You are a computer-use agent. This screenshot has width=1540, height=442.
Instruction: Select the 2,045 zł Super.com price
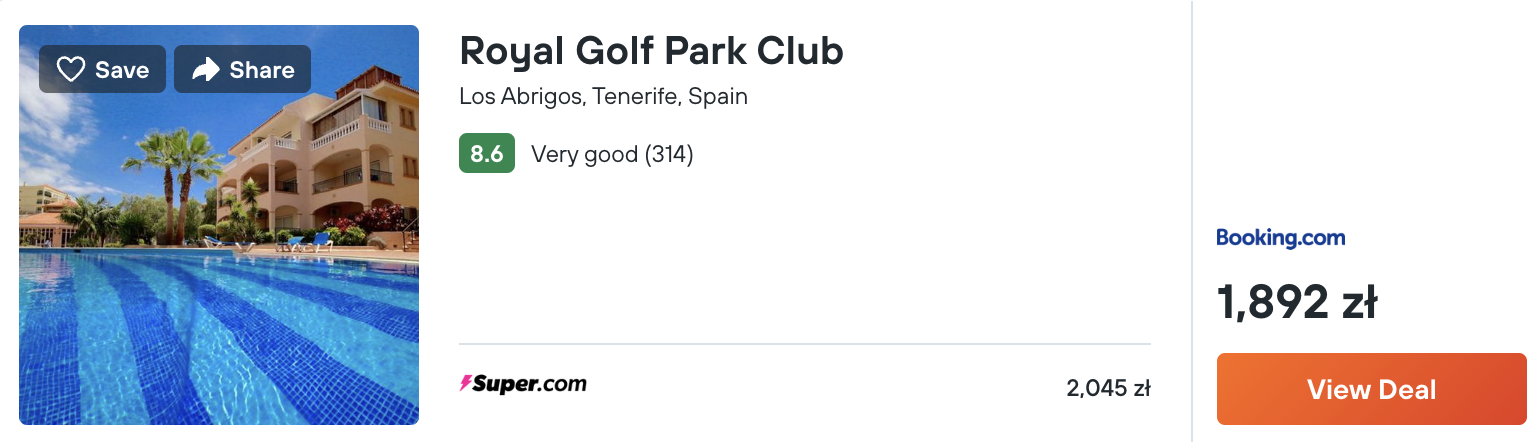pos(1108,388)
